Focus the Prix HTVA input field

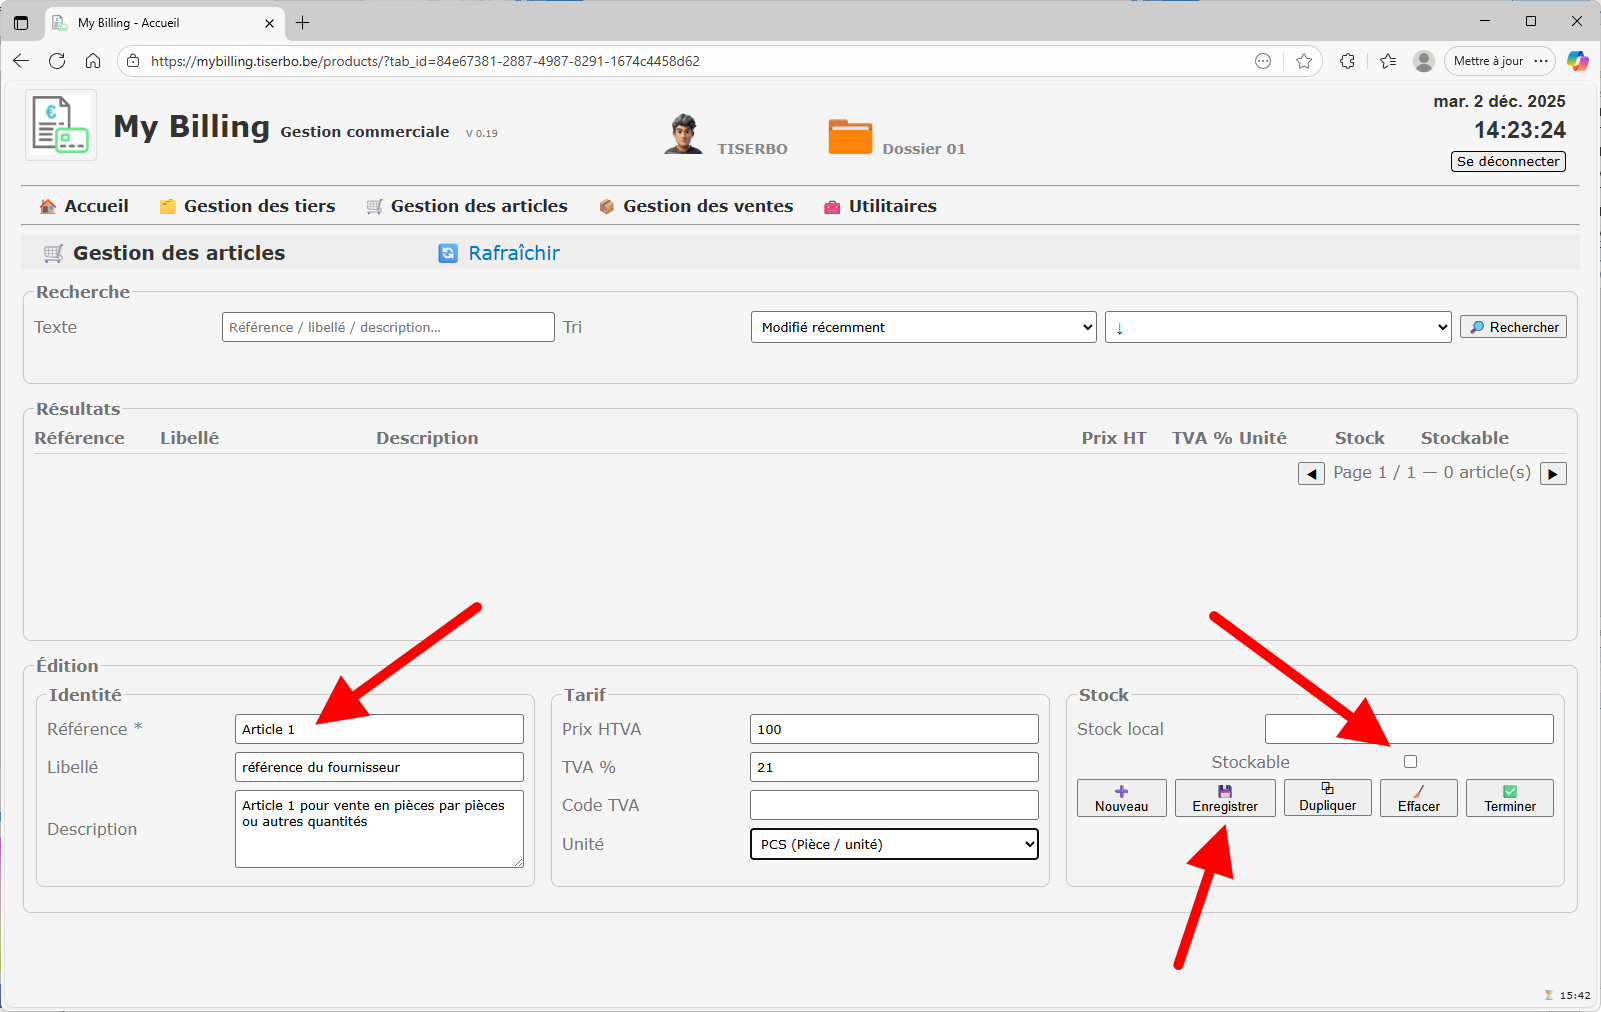(x=893, y=729)
